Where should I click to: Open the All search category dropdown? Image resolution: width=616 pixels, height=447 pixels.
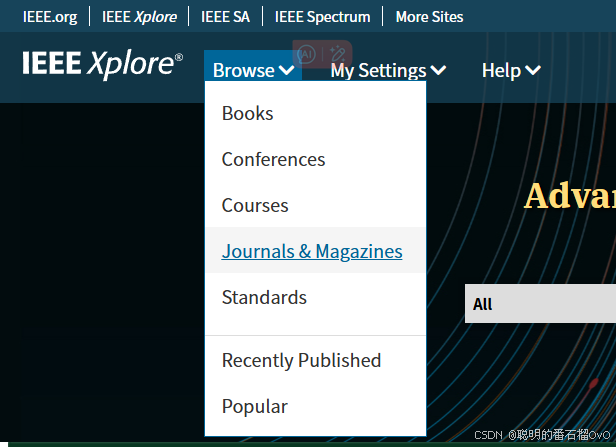pyautogui.click(x=540, y=304)
